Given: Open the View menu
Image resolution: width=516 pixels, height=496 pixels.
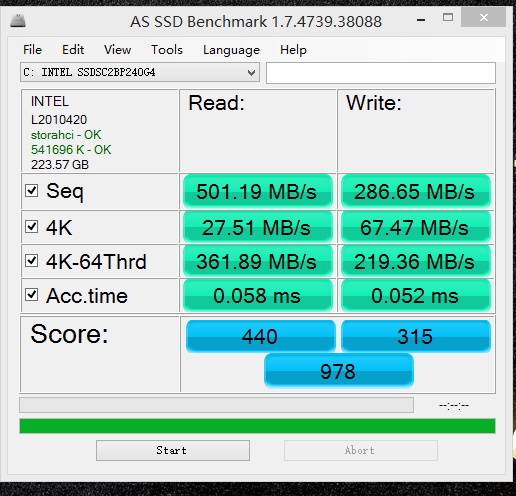Looking at the screenshot, I should (117, 50).
